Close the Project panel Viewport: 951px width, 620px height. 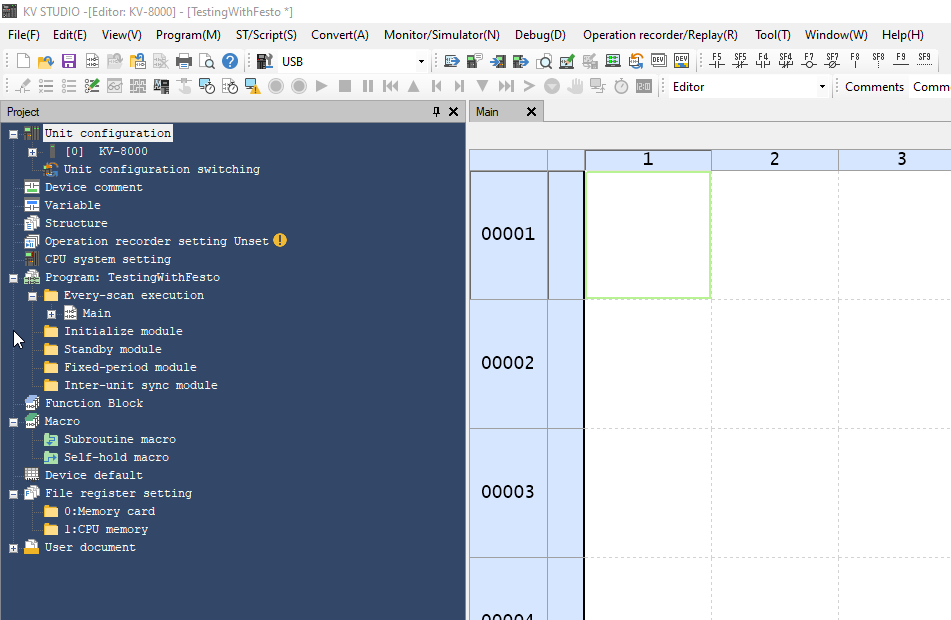[x=453, y=112]
